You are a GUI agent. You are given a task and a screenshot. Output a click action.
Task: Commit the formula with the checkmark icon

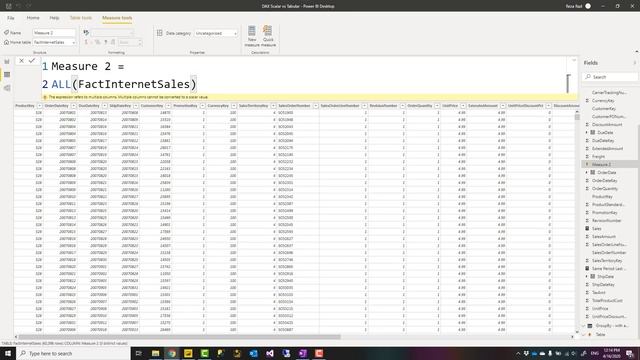[x=32, y=61]
